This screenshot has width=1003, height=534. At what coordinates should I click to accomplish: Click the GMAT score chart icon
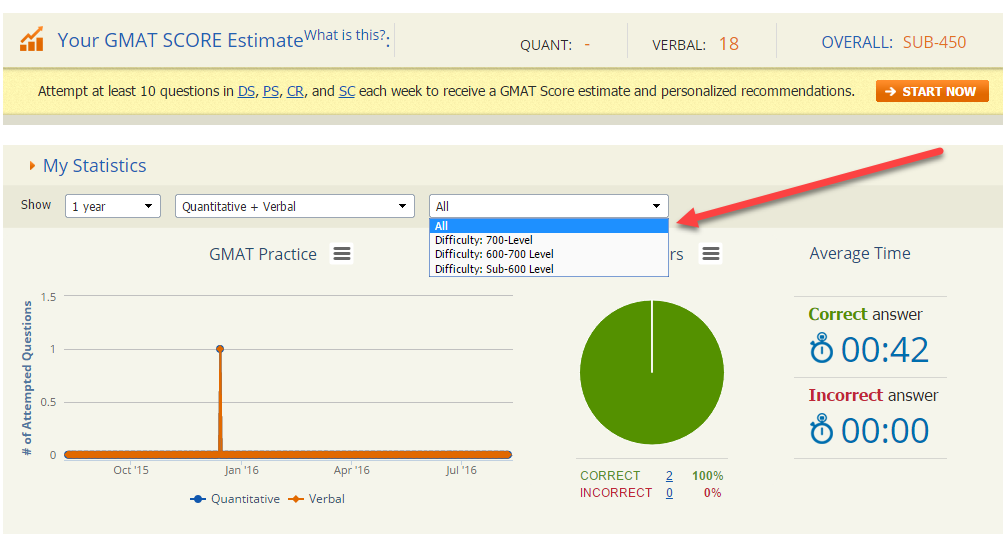[32, 39]
